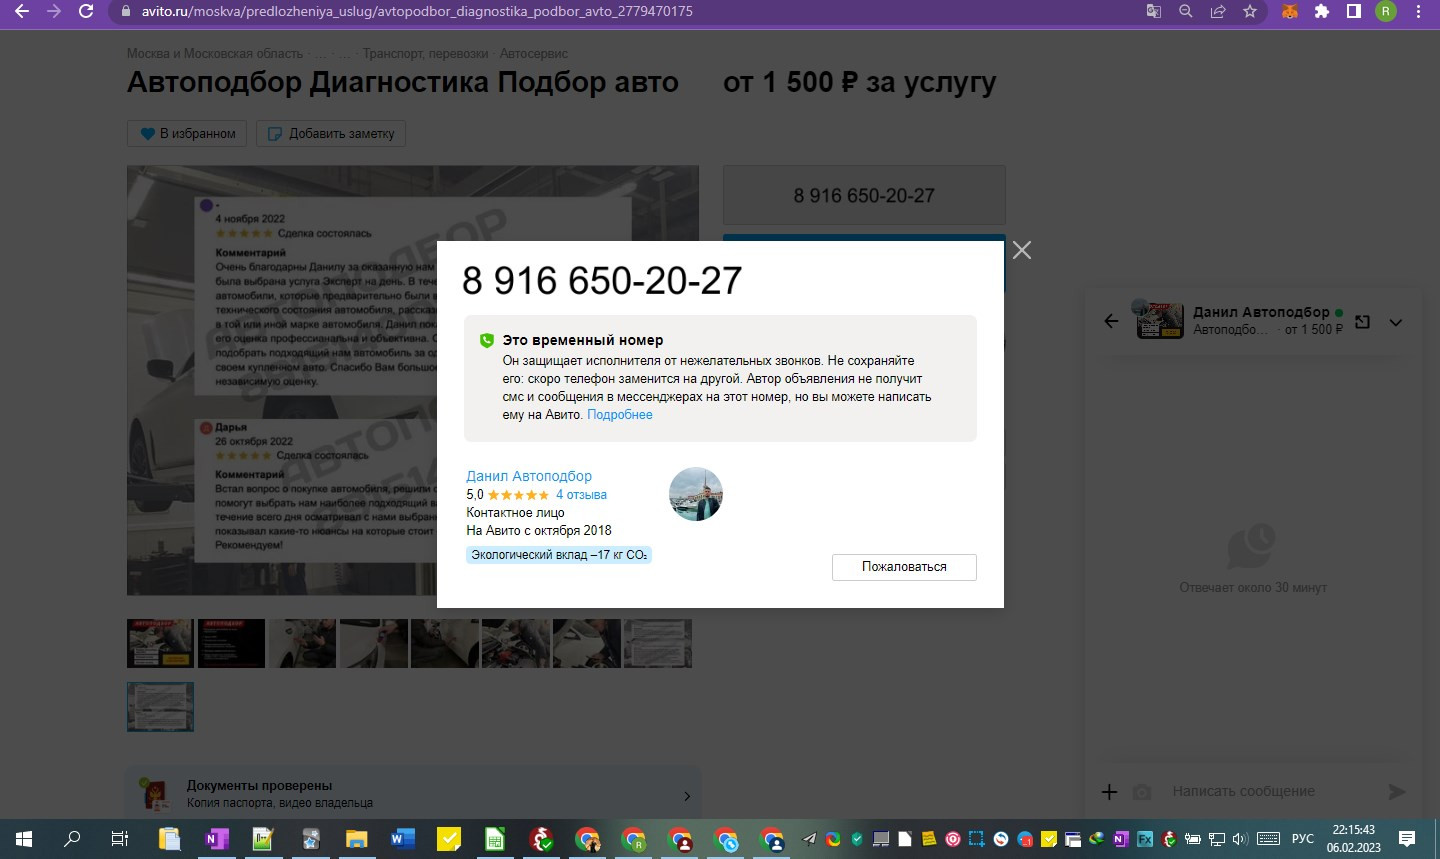Viewport: 1440px width, 859px height.
Task: Switch input language via 'РУС' indicator
Action: (x=1303, y=839)
